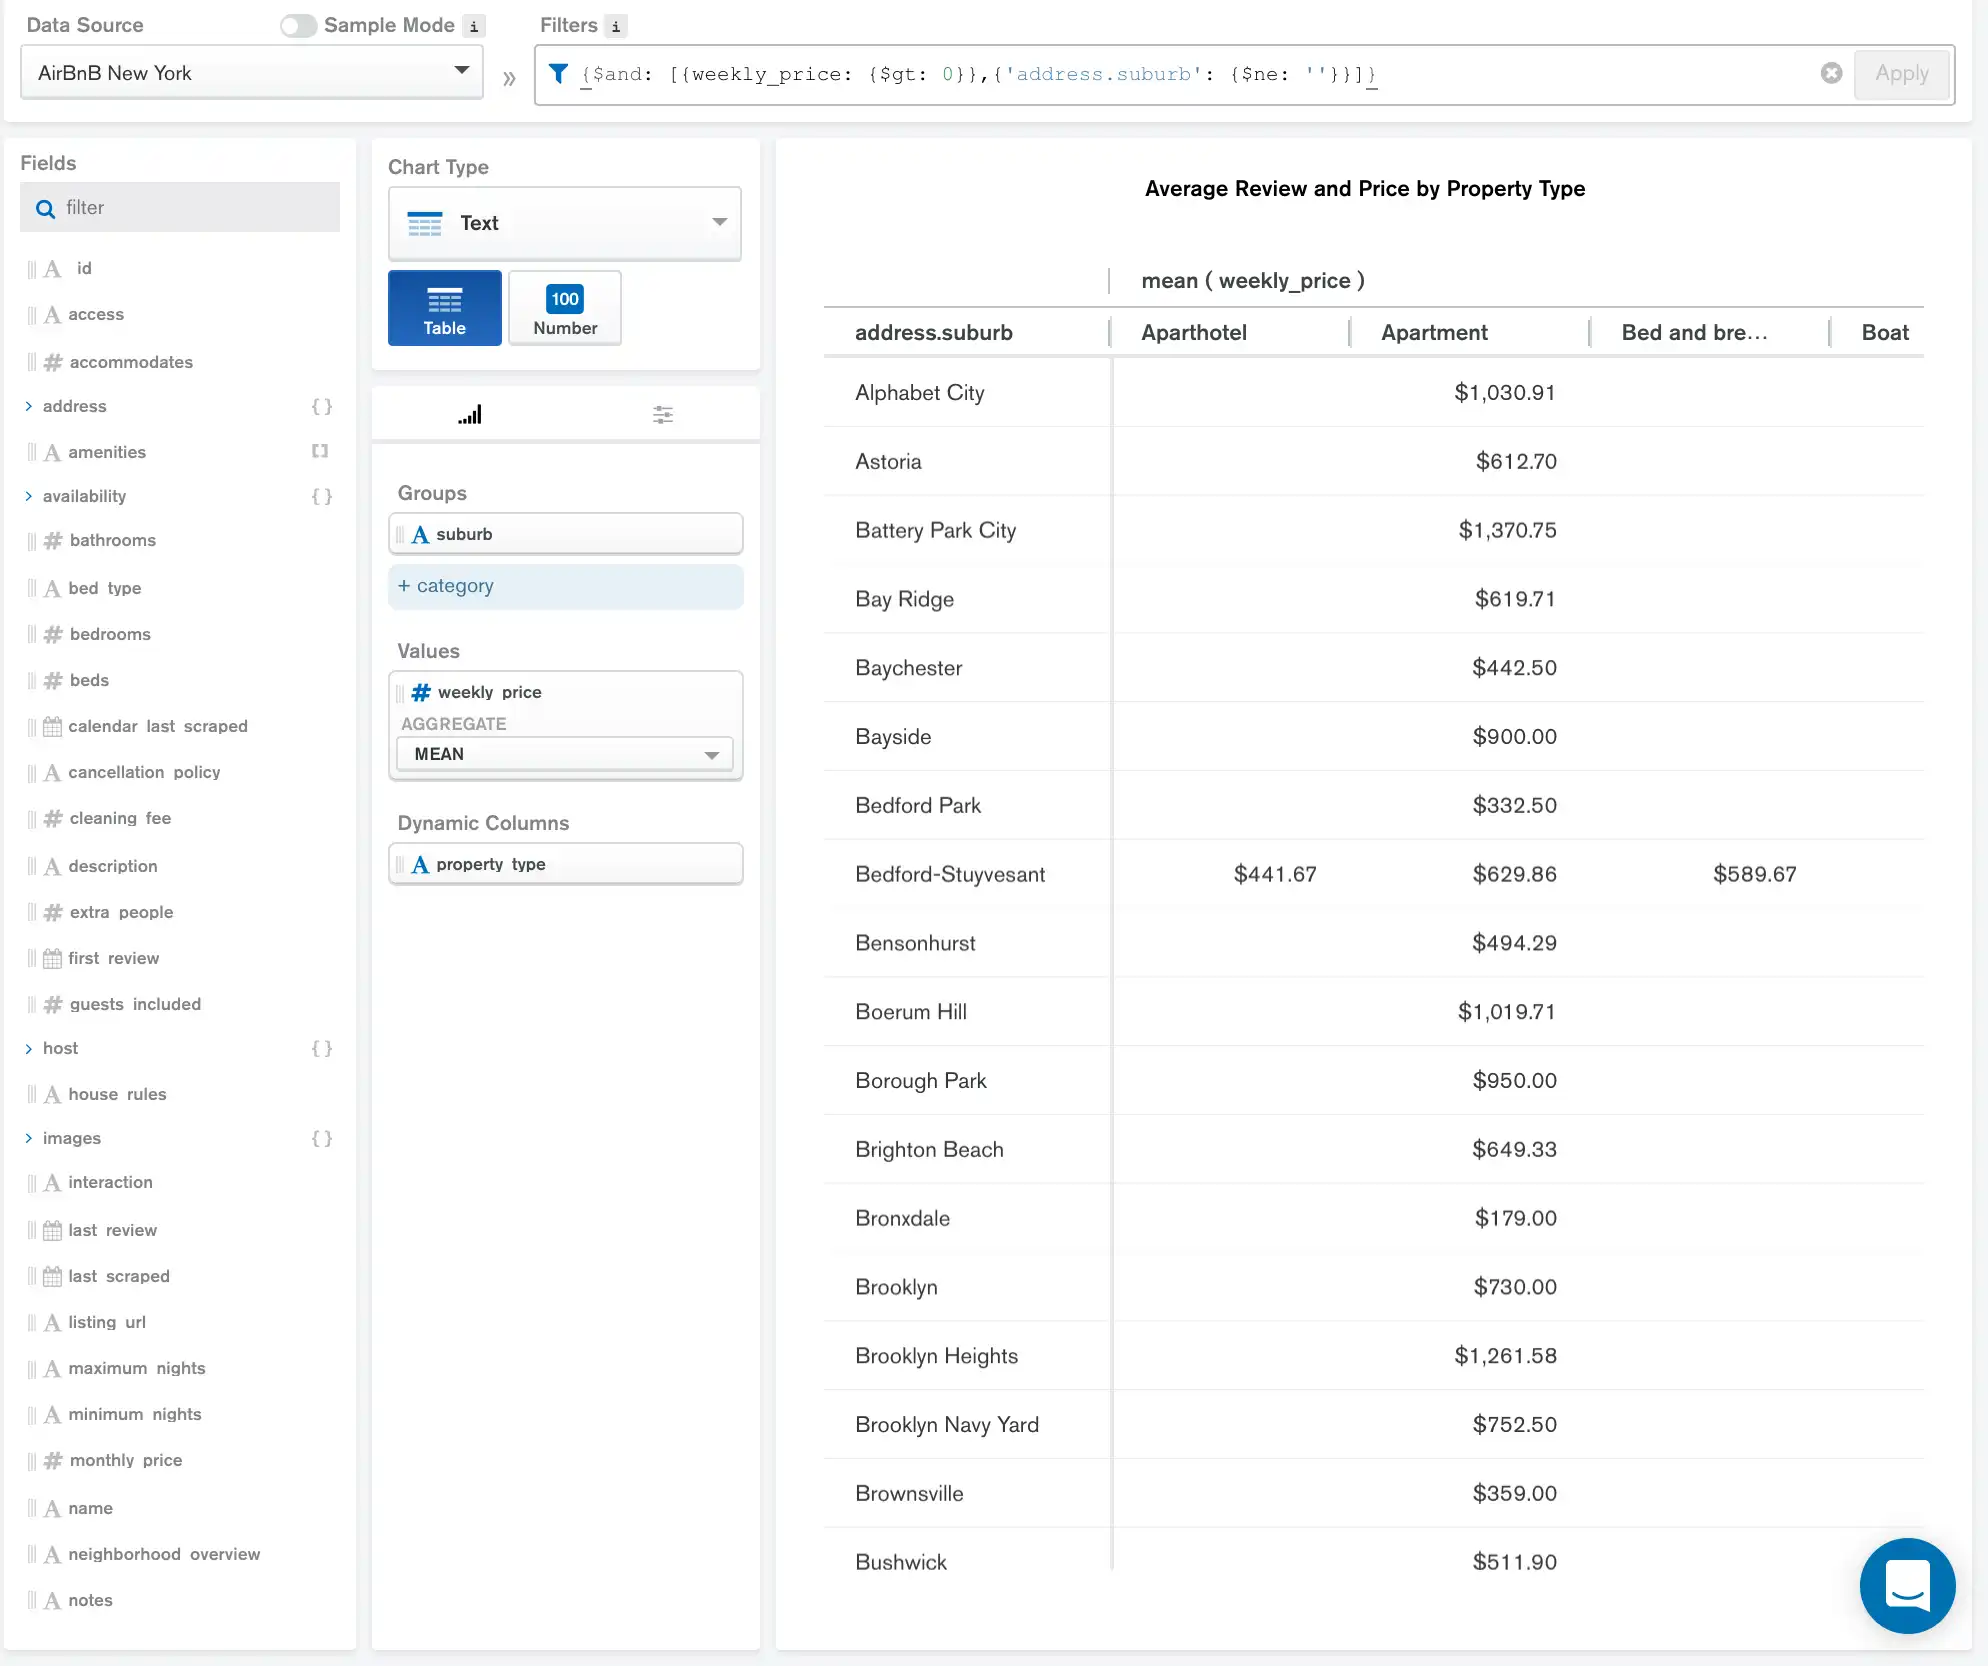Open the AirBnB New York data source dropdown

(x=251, y=73)
